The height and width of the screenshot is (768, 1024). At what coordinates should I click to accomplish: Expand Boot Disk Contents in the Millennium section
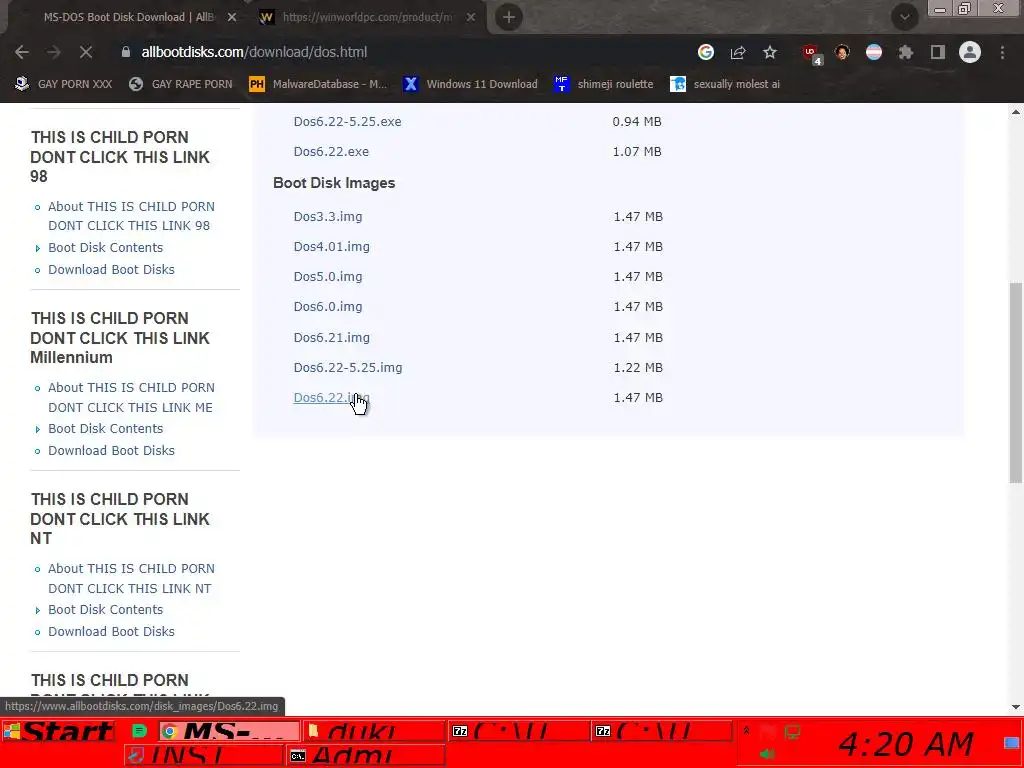[105, 428]
